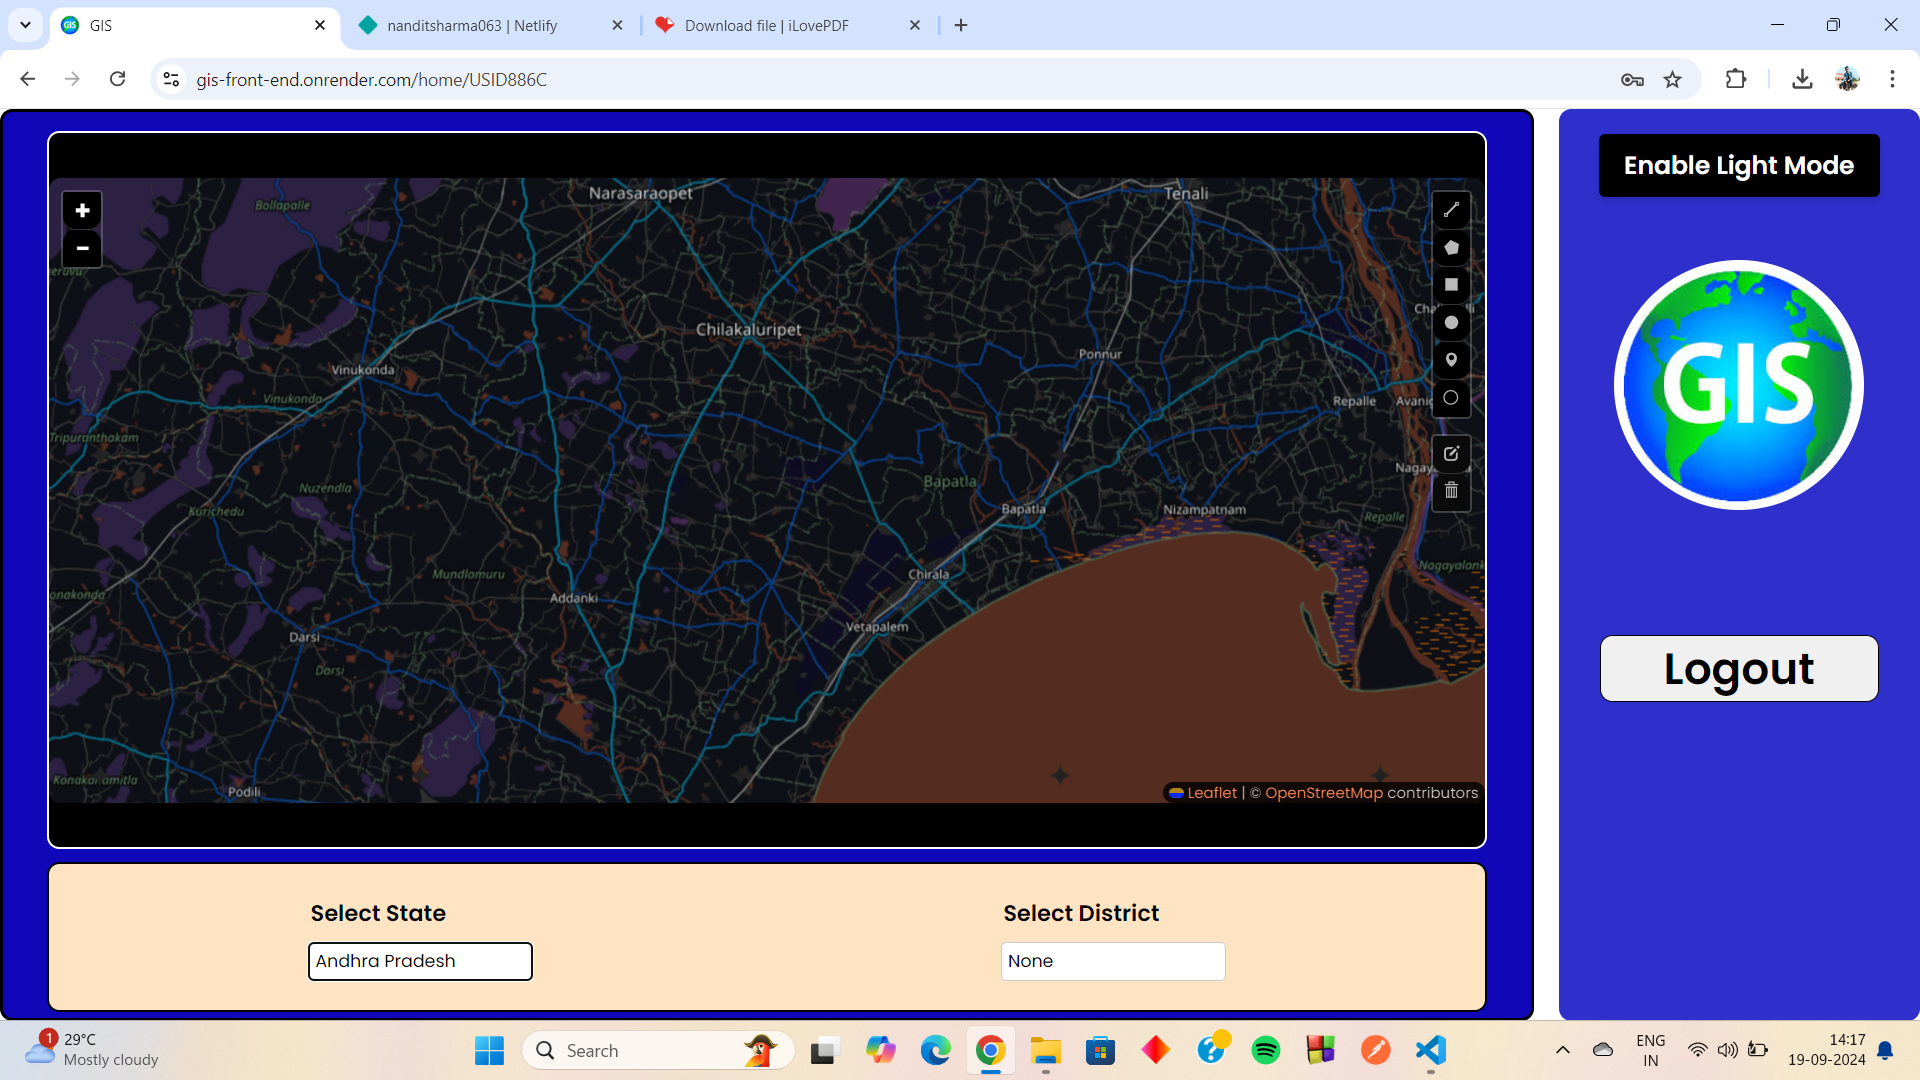Switch to nanditsharma063 Netlify tab
The height and width of the screenshot is (1080, 1920).
coord(472,25)
